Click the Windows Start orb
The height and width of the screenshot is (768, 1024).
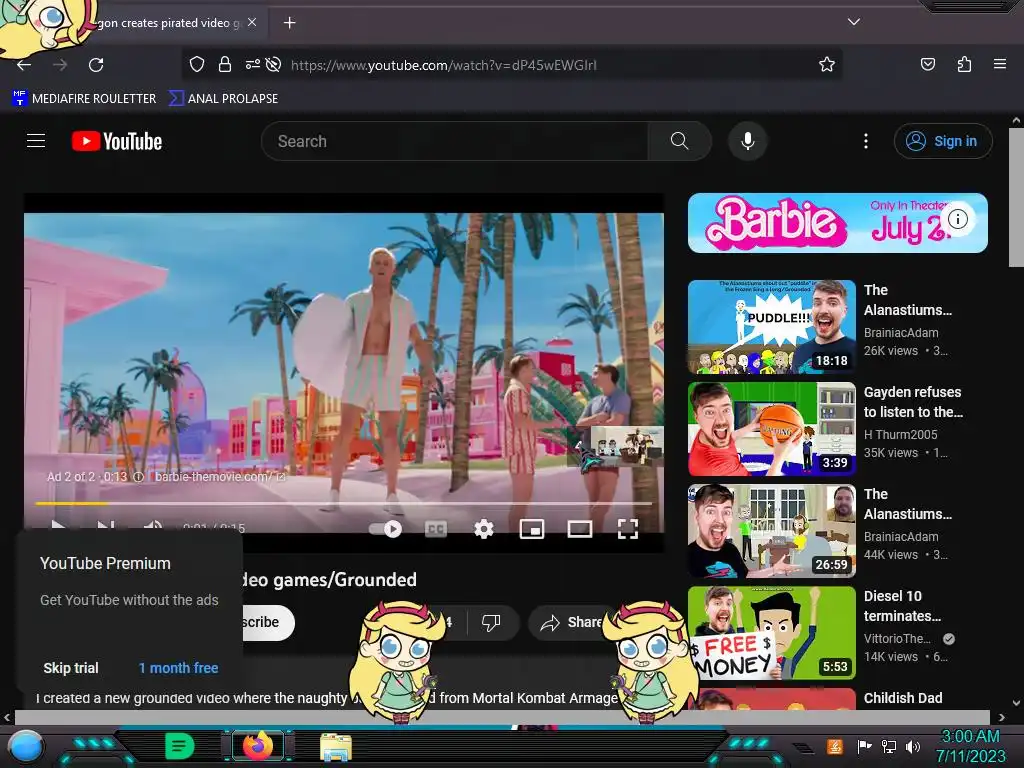pos(25,747)
